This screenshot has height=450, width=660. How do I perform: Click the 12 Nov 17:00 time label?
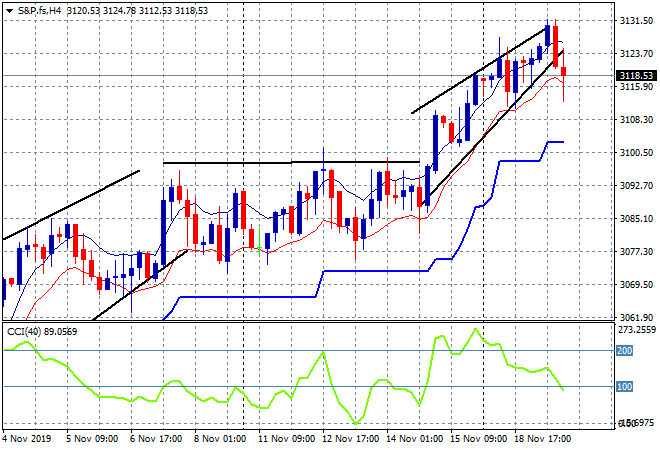tap(351, 439)
